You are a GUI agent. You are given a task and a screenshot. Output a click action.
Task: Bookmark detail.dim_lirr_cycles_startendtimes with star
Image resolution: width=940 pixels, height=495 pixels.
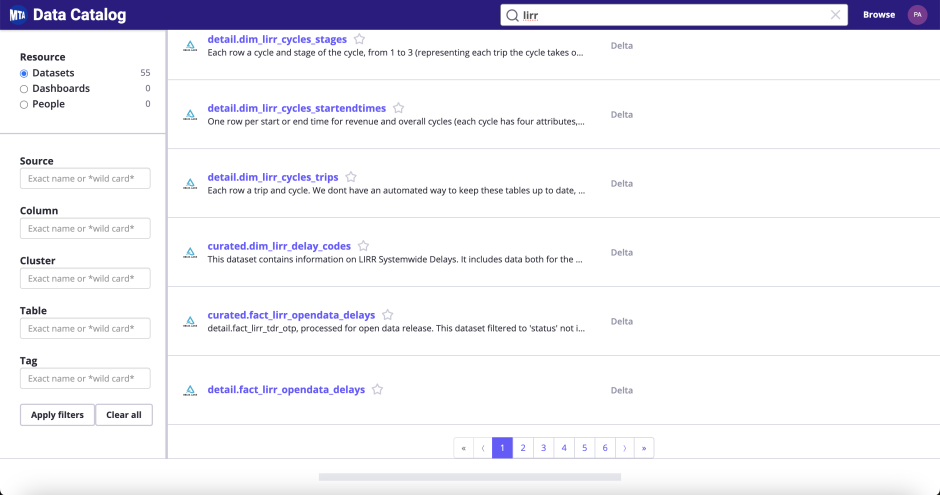pos(399,108)
